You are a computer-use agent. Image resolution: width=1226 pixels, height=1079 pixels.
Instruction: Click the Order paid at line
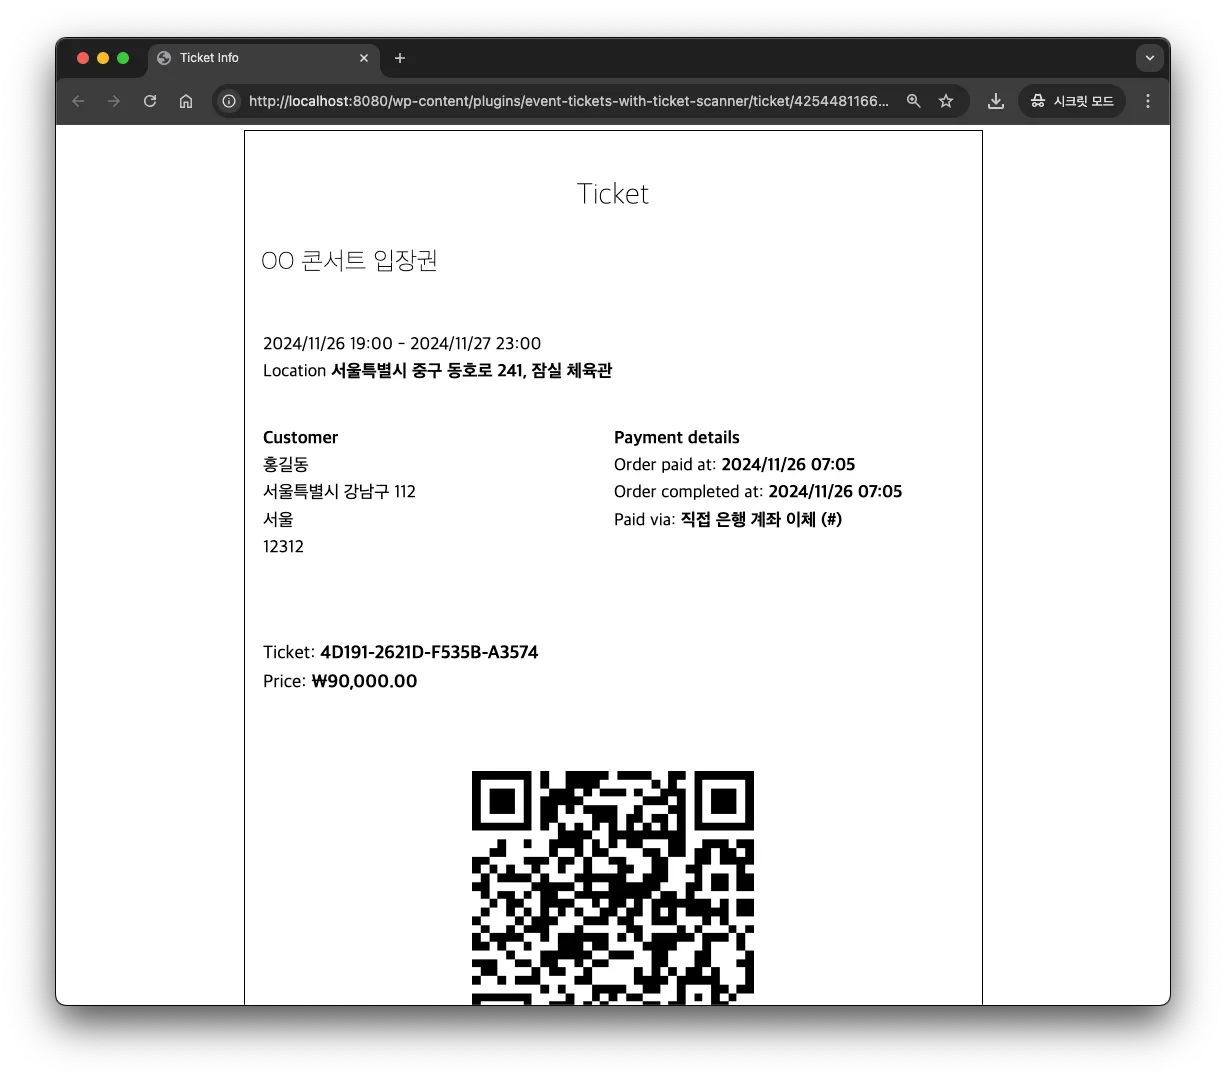coord(735,464)
